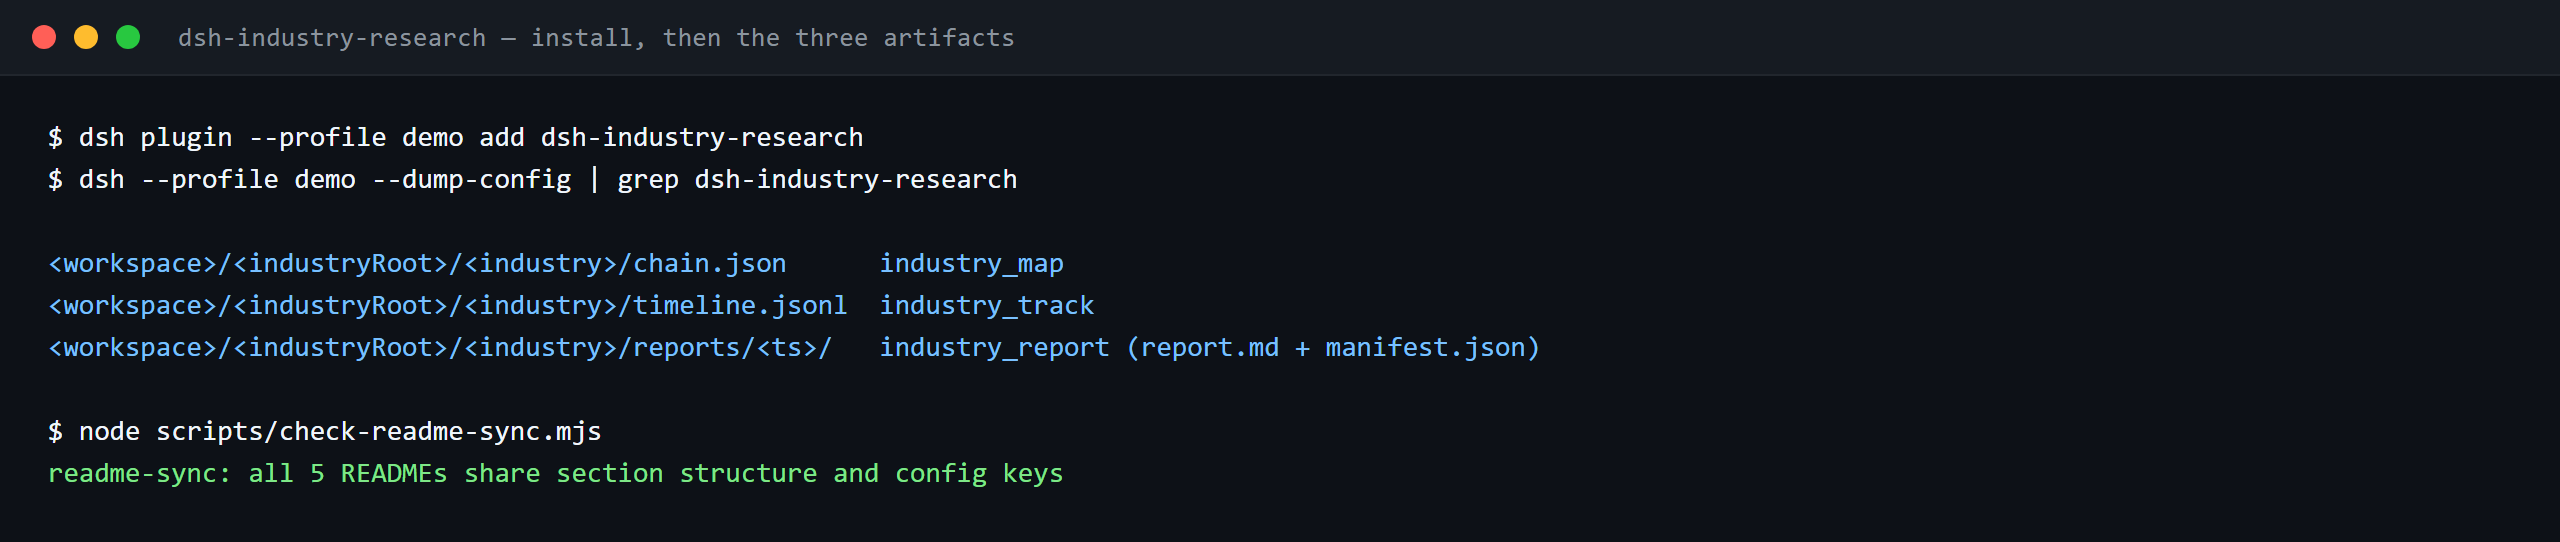
Task: Click 'grep dsh-industry-research' text
Action: pos(817,179)
